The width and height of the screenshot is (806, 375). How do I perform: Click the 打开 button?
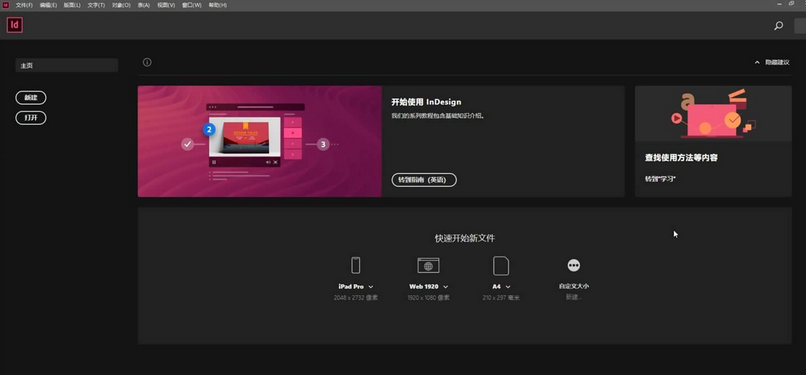(31, 118)
